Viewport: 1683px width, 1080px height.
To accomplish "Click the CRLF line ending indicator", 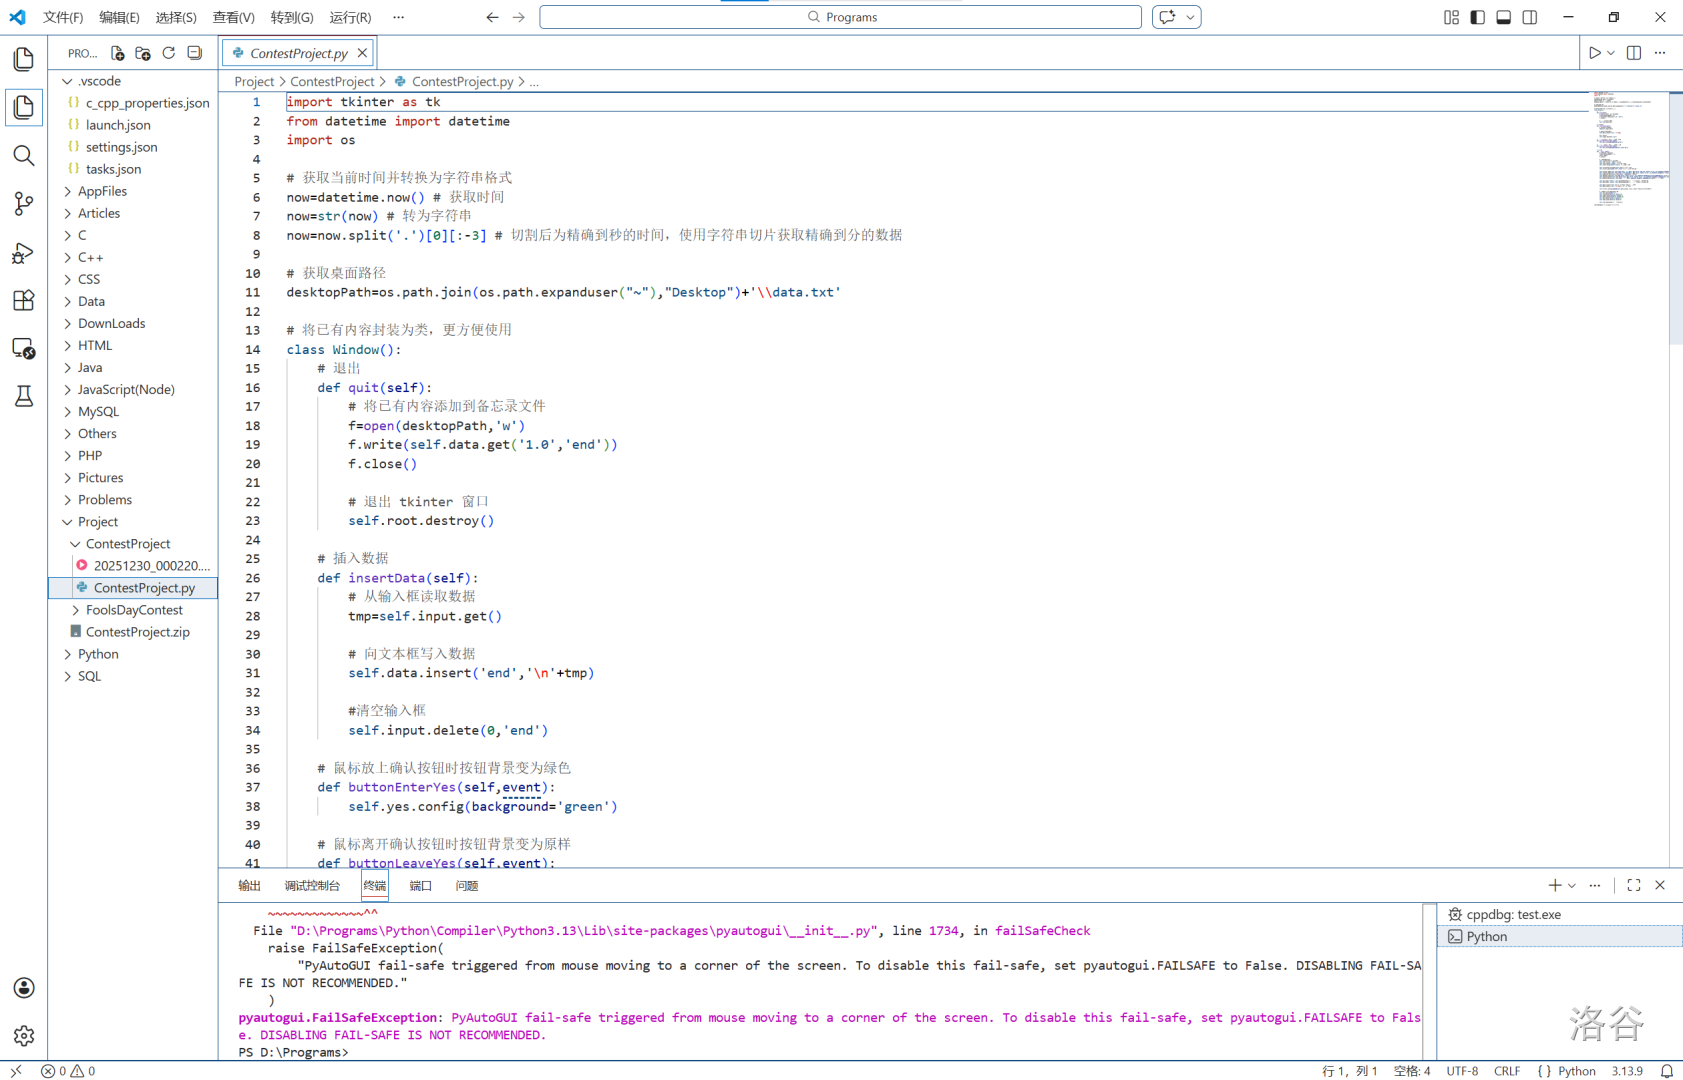I will [1506, 1071].
